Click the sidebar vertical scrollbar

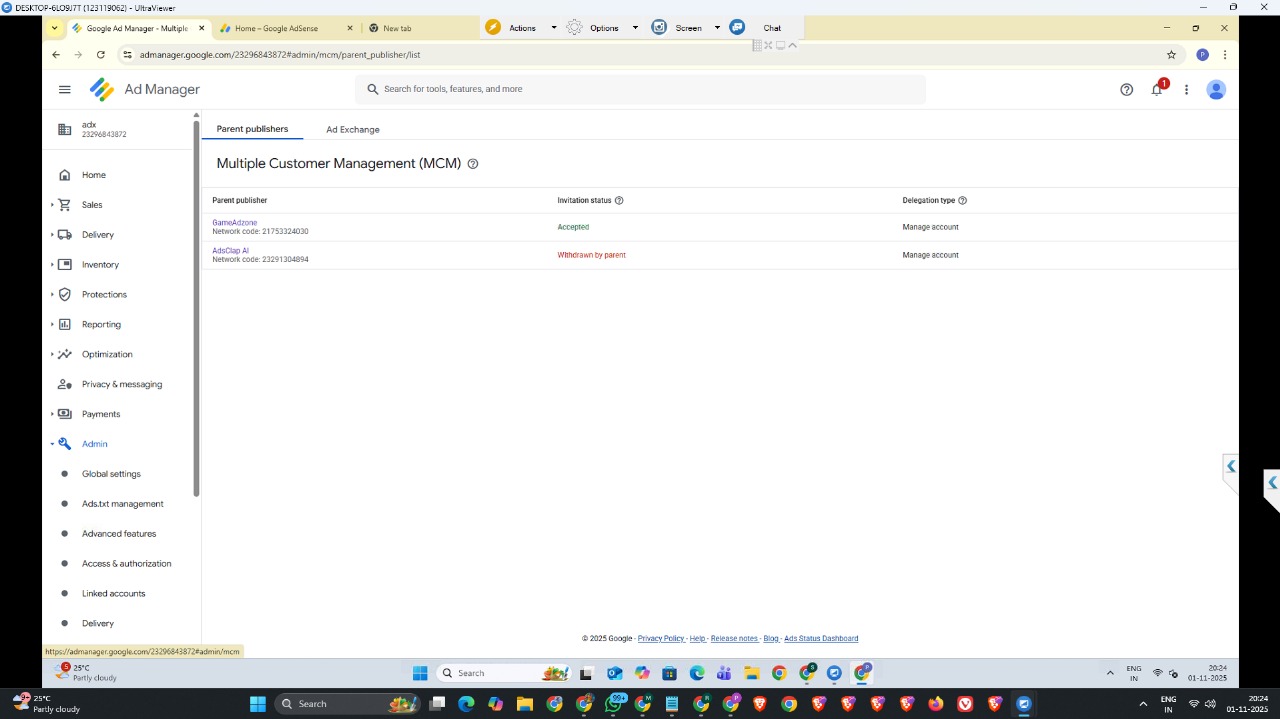[x=196, y=300]
